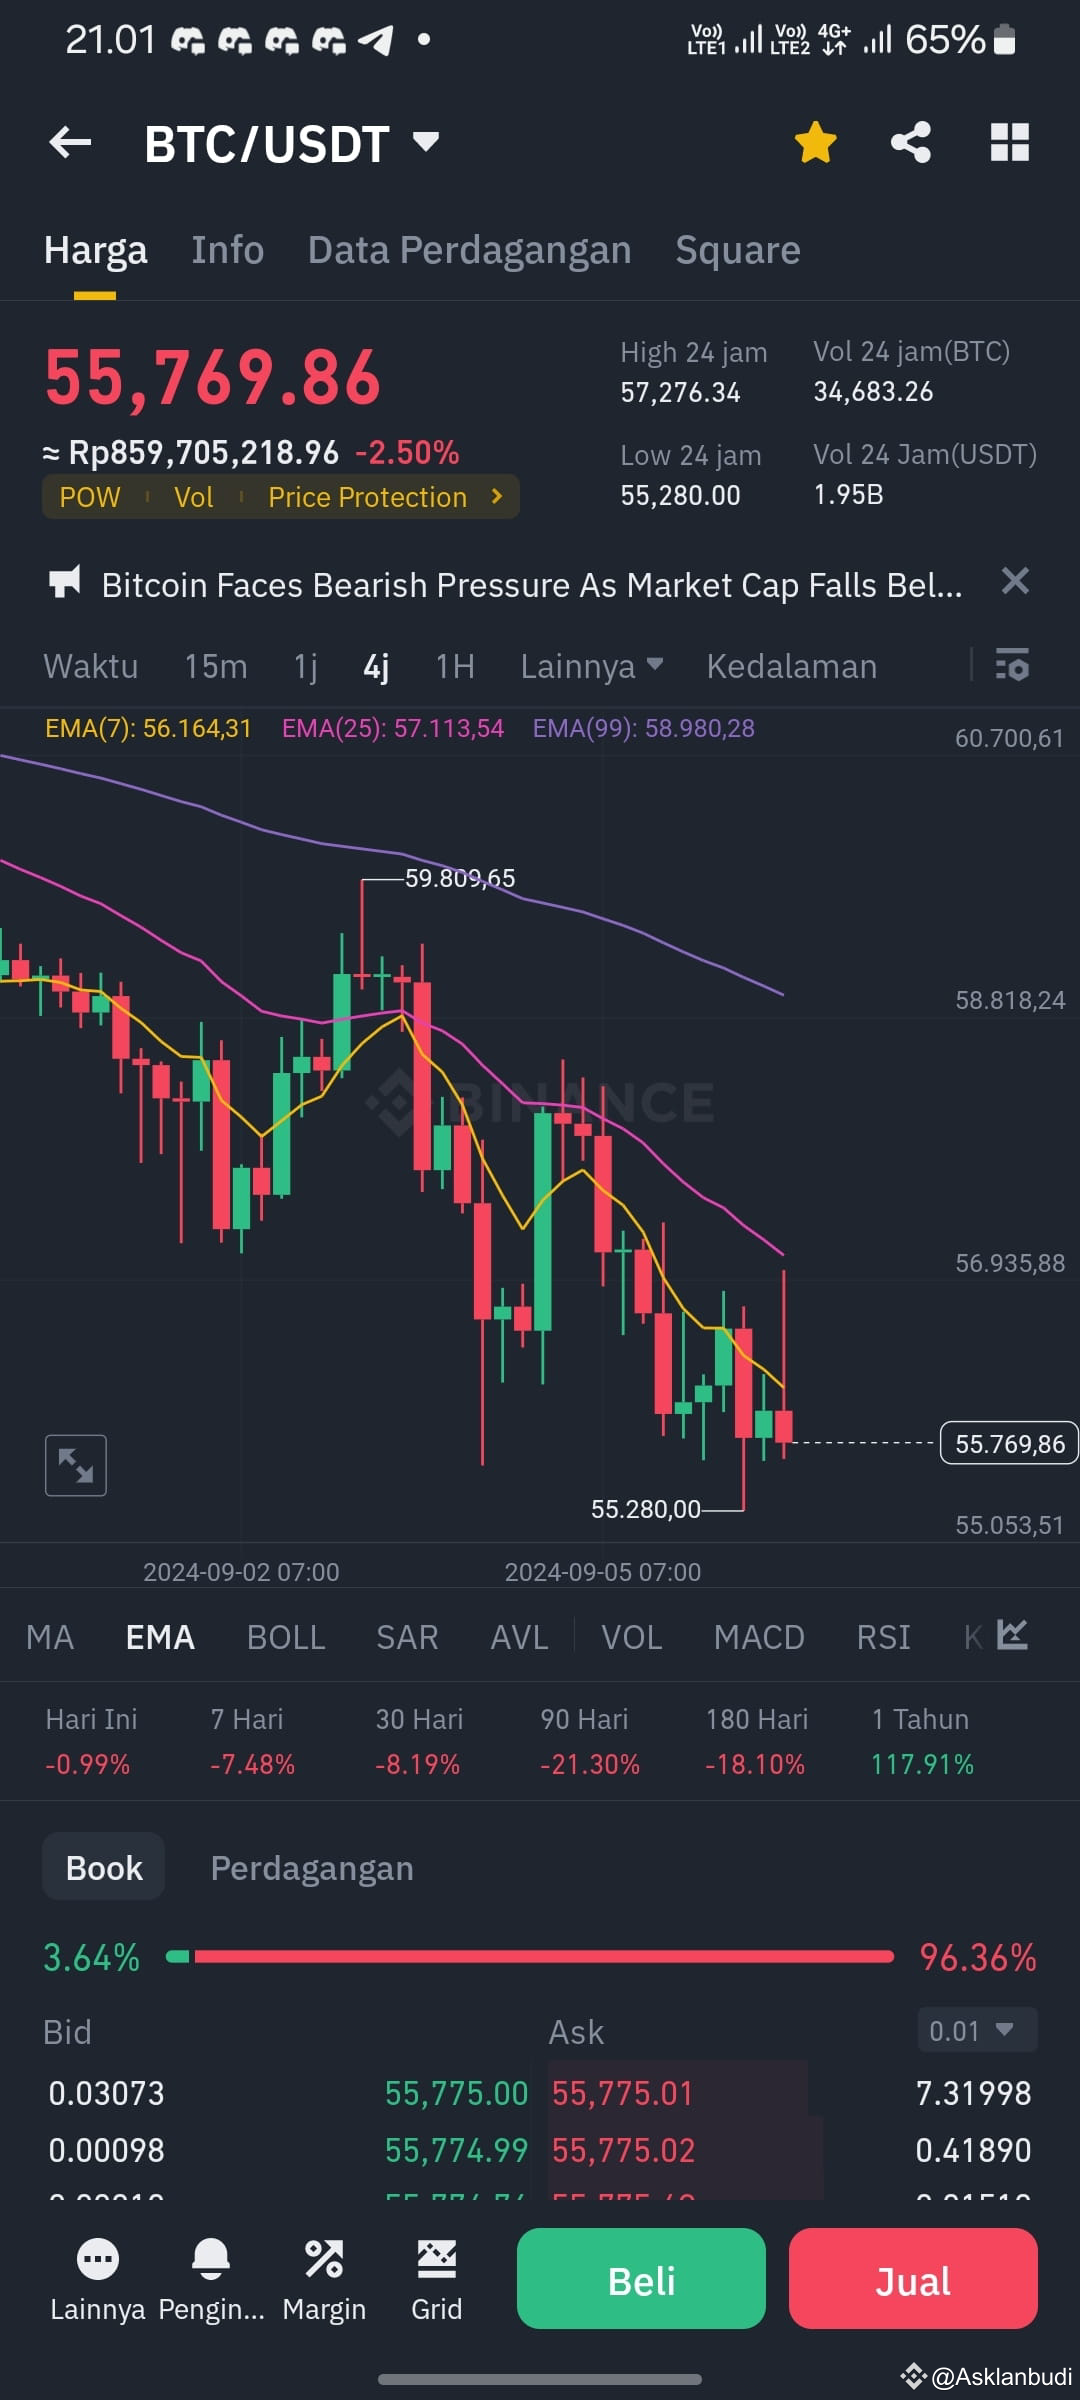1080x2400 pixels.
Task: Switch to the Perdagangan tab
Action: pos(312,1868)
